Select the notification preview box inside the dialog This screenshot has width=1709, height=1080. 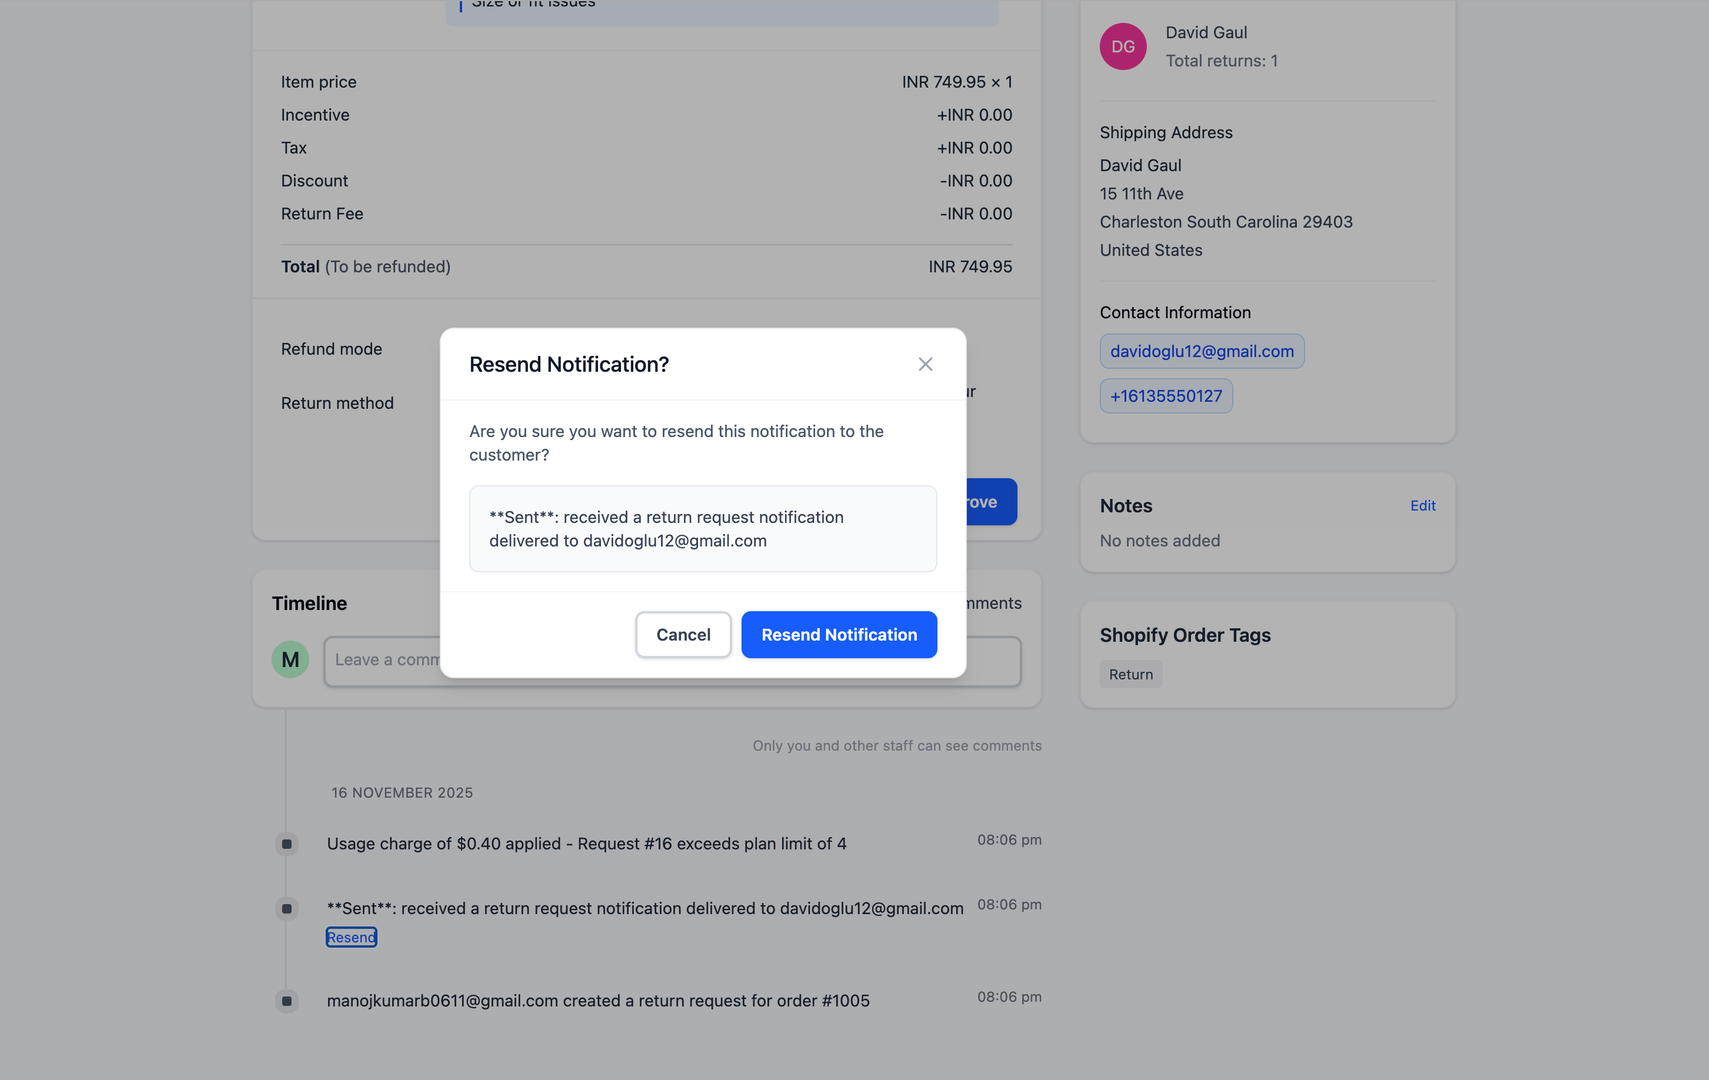pyautogui.click(x=702, y=528)
